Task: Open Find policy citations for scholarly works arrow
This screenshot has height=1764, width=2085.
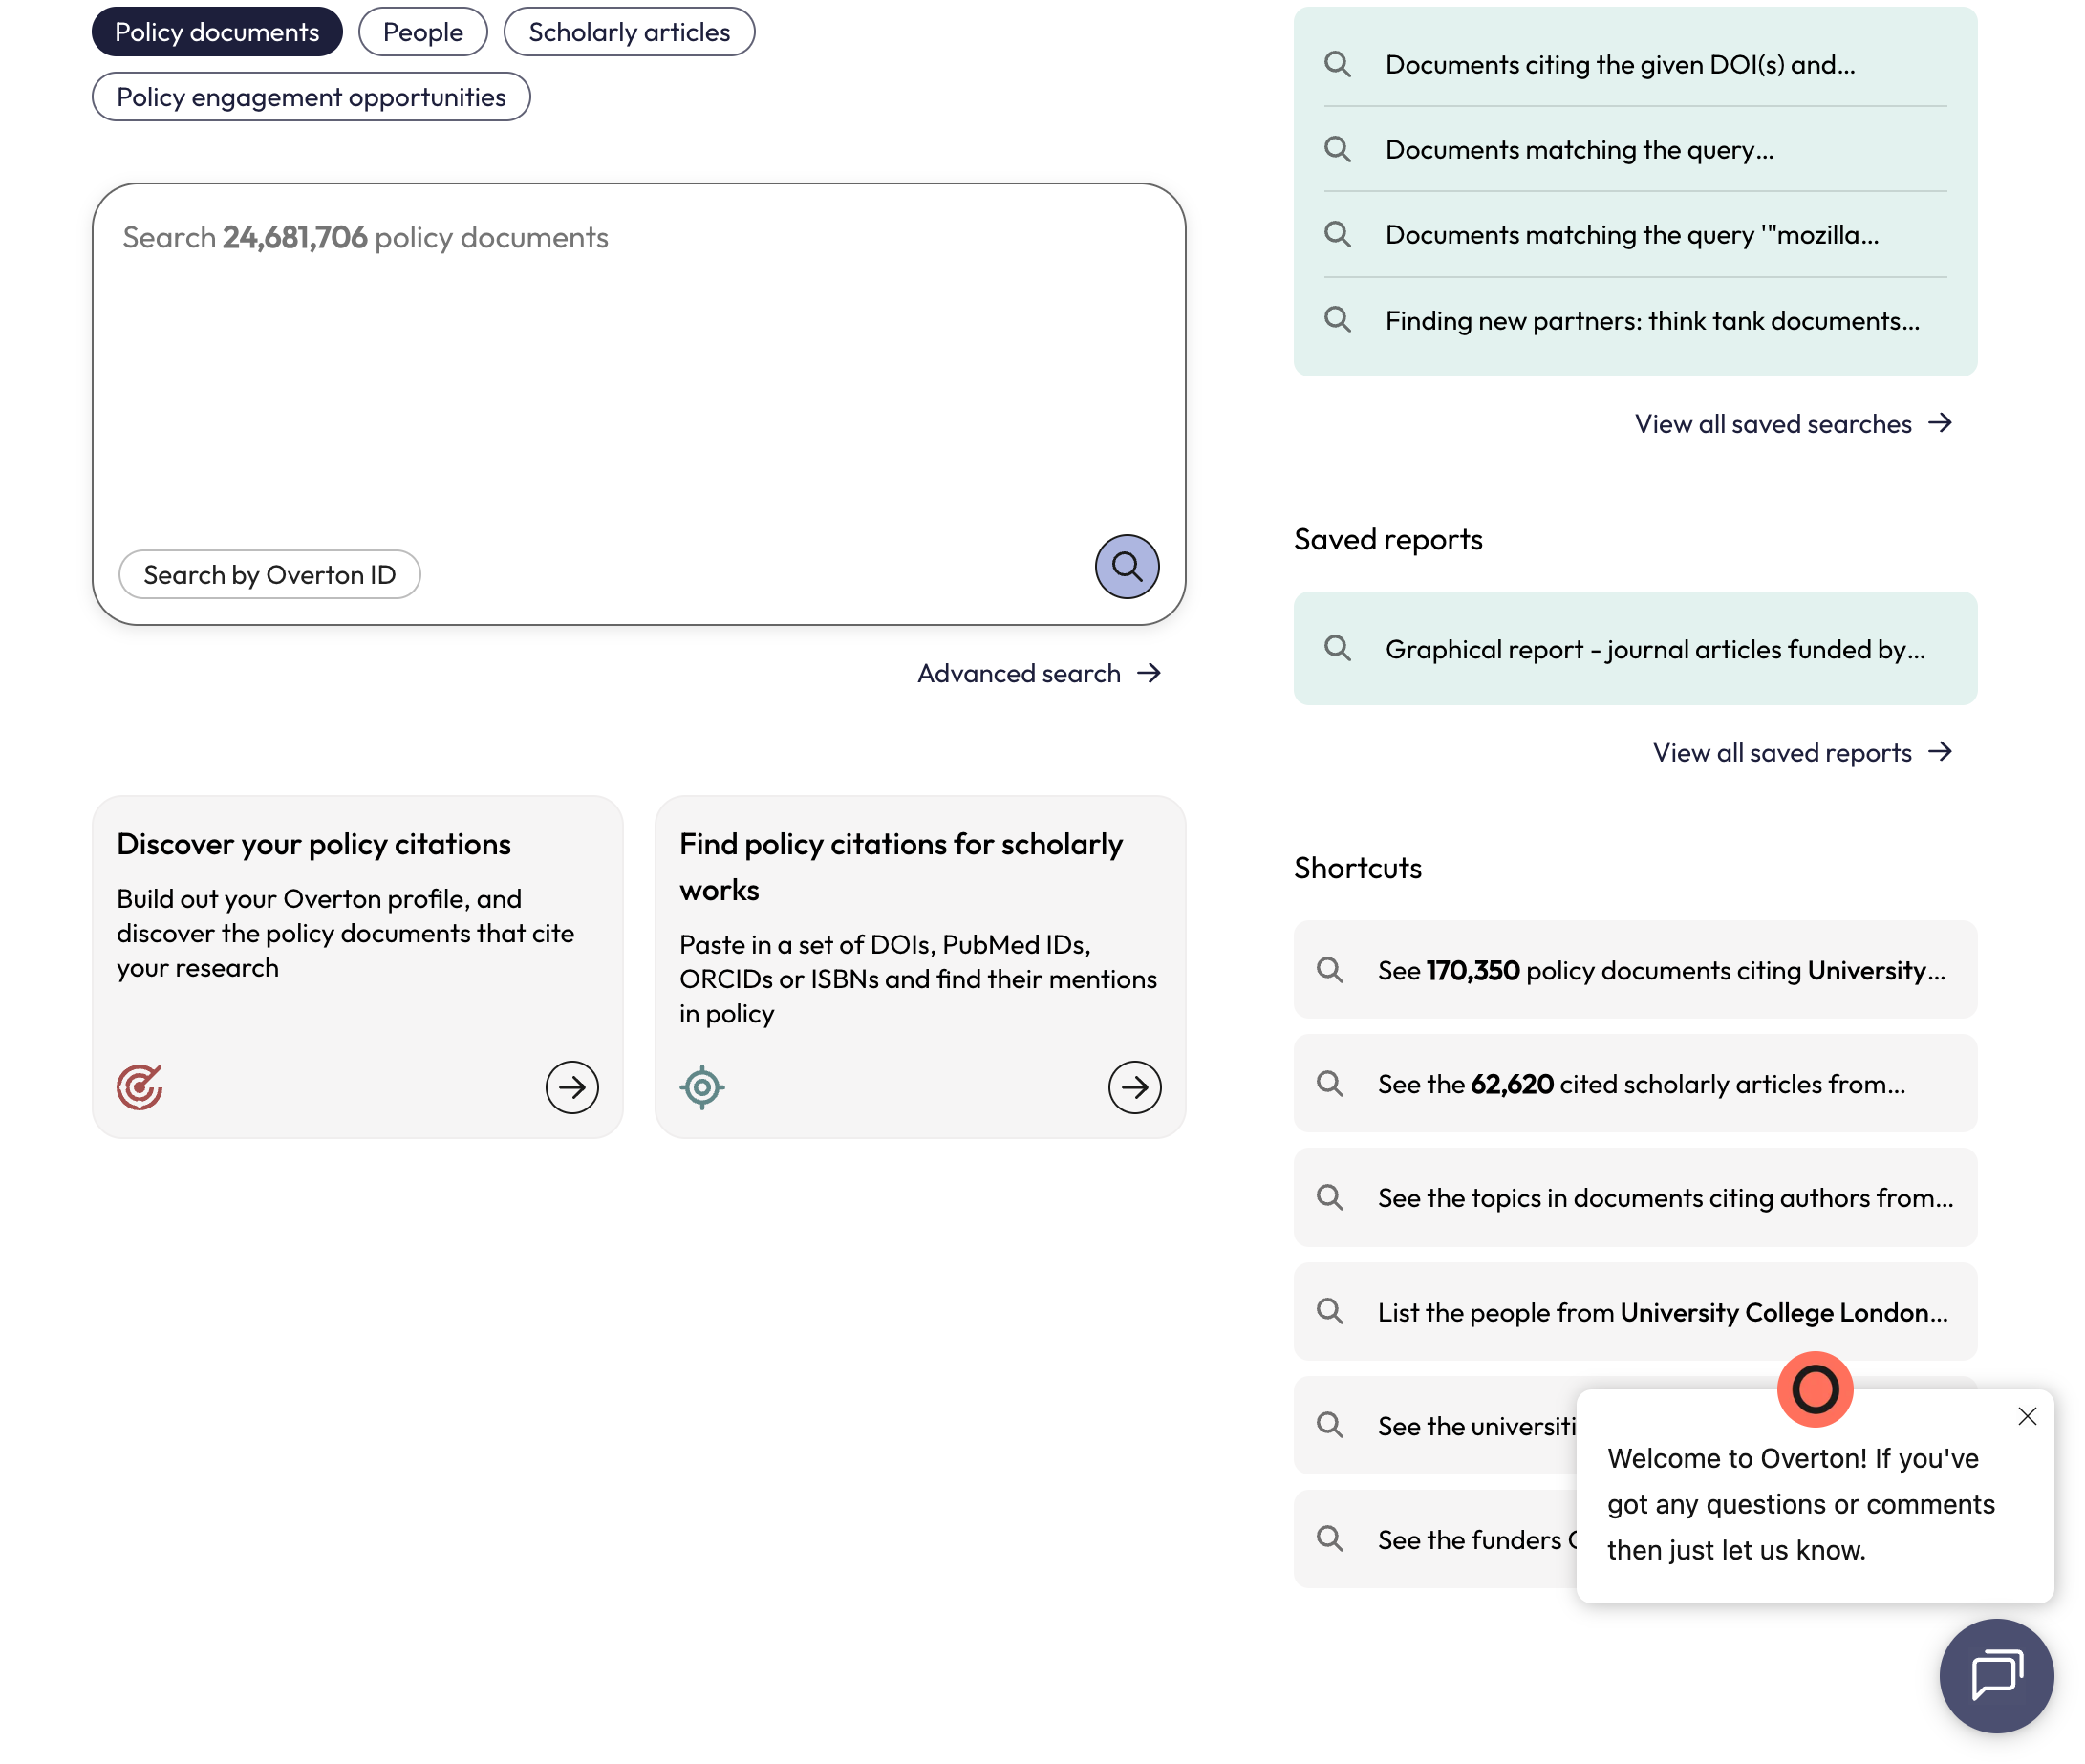Action: point(1134,1087)
